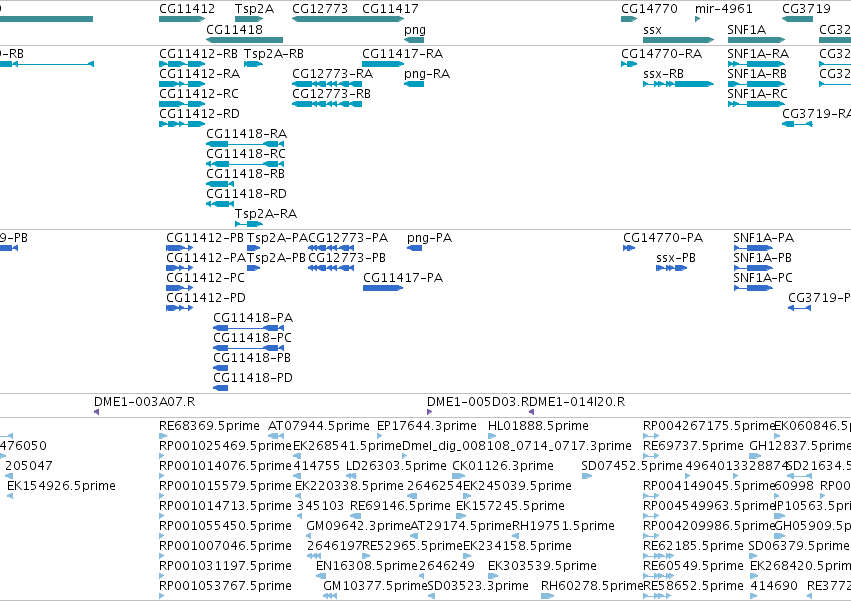This screenshot has height=601, width=851.
Task: Select the teal png gene arrow
Action: pyautogui.click(x=414, y=40)
